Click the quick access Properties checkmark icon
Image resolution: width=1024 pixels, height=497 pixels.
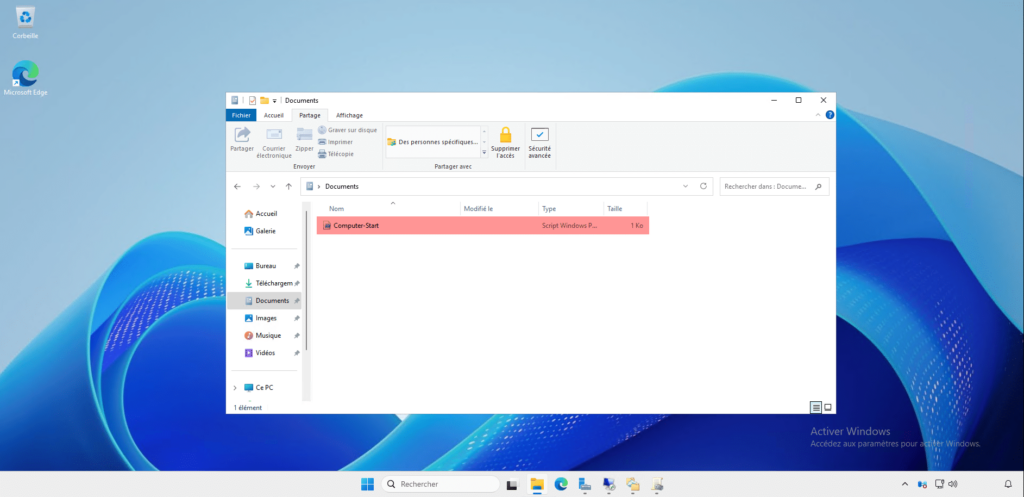pos(252,101)
